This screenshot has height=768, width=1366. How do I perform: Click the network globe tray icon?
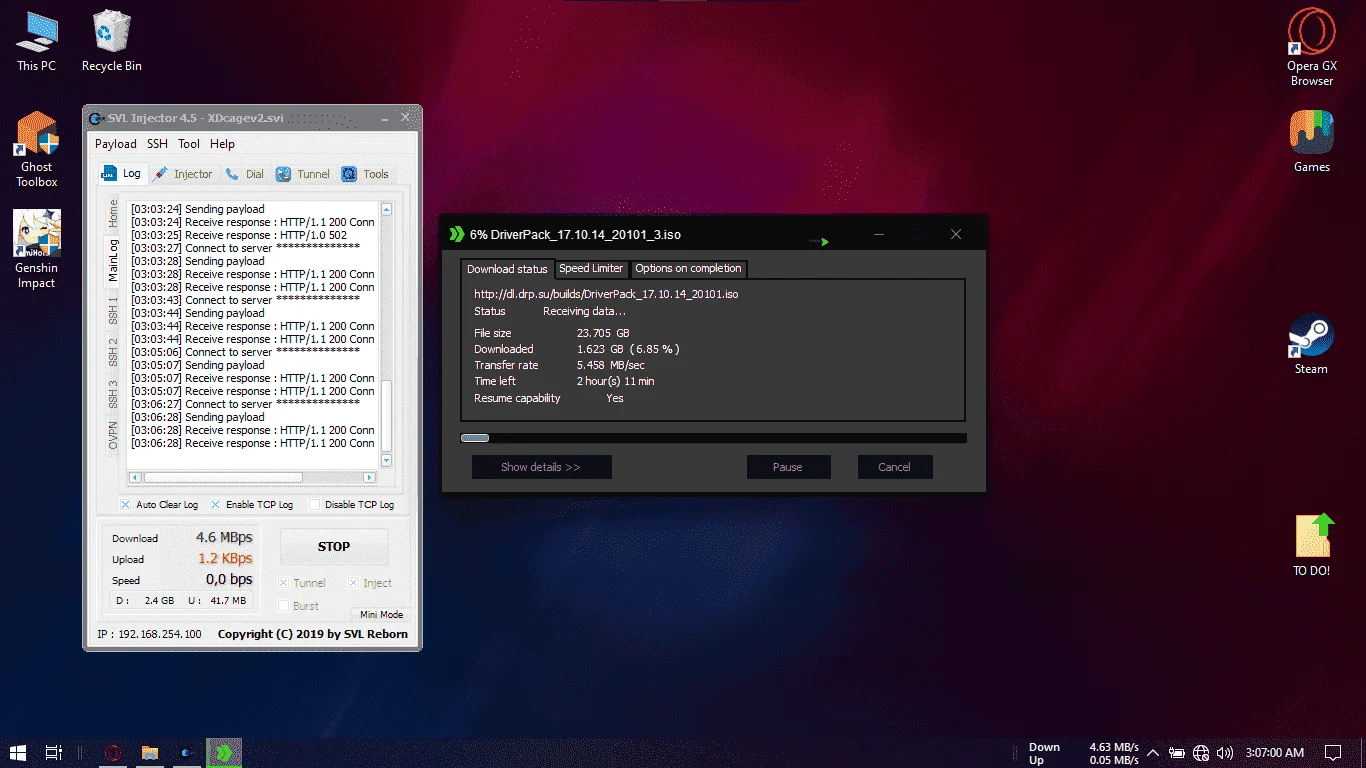pos(1201,752)
